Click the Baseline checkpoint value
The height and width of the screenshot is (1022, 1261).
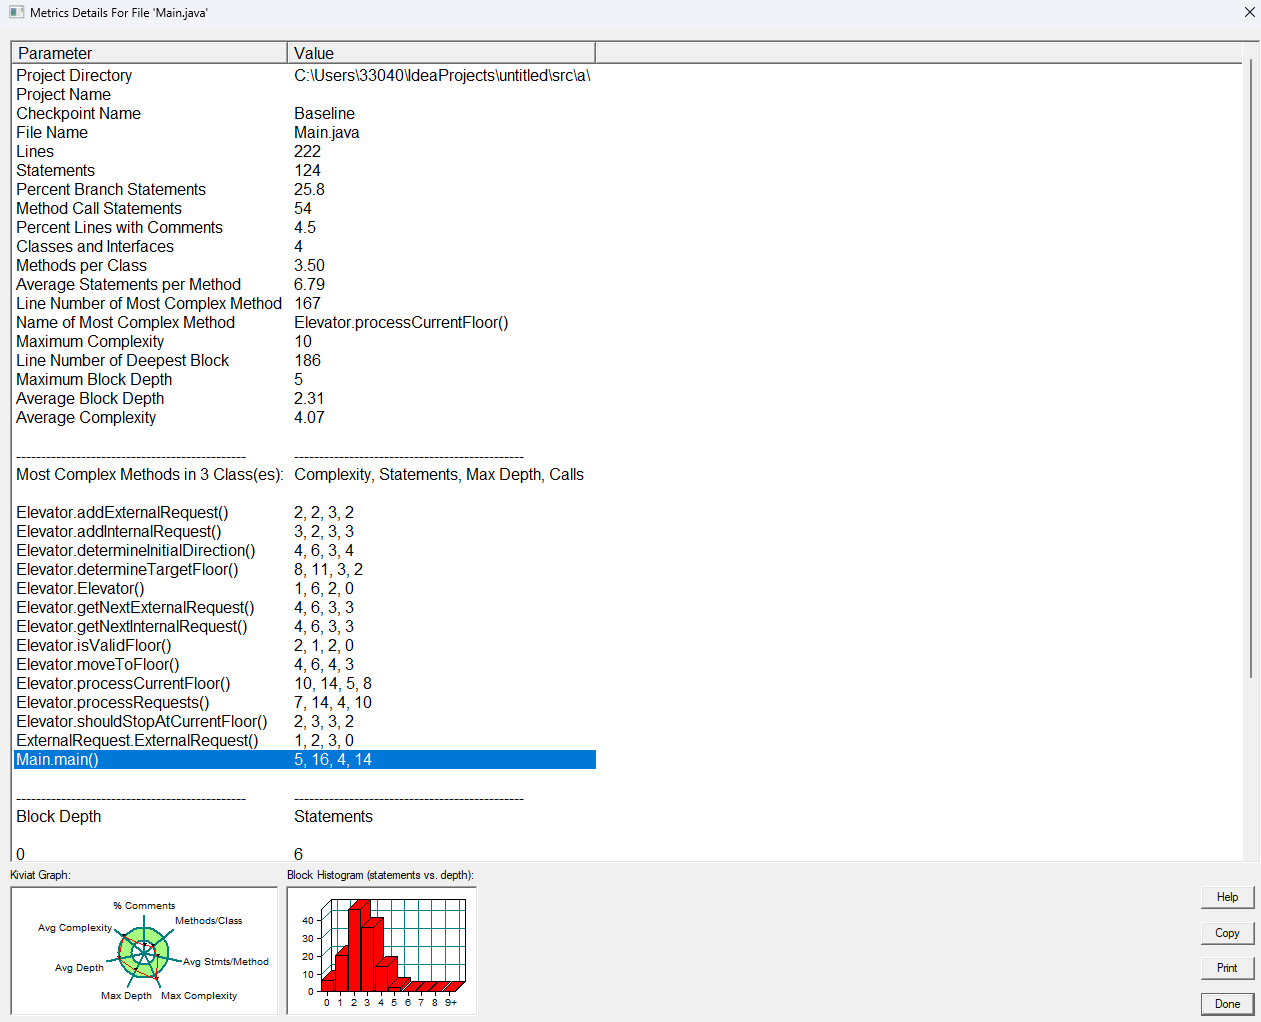(x=324, y=114)
